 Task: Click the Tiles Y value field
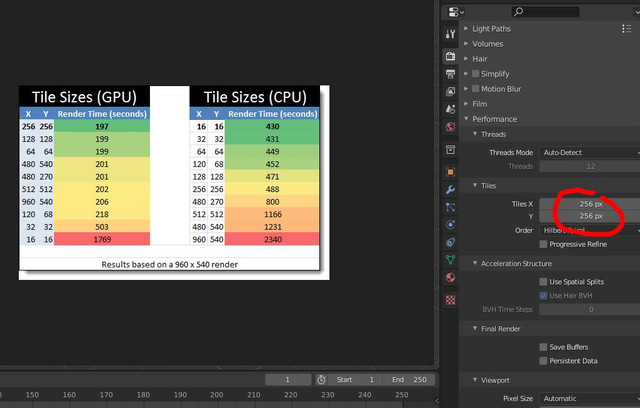(x=589, y=216)
